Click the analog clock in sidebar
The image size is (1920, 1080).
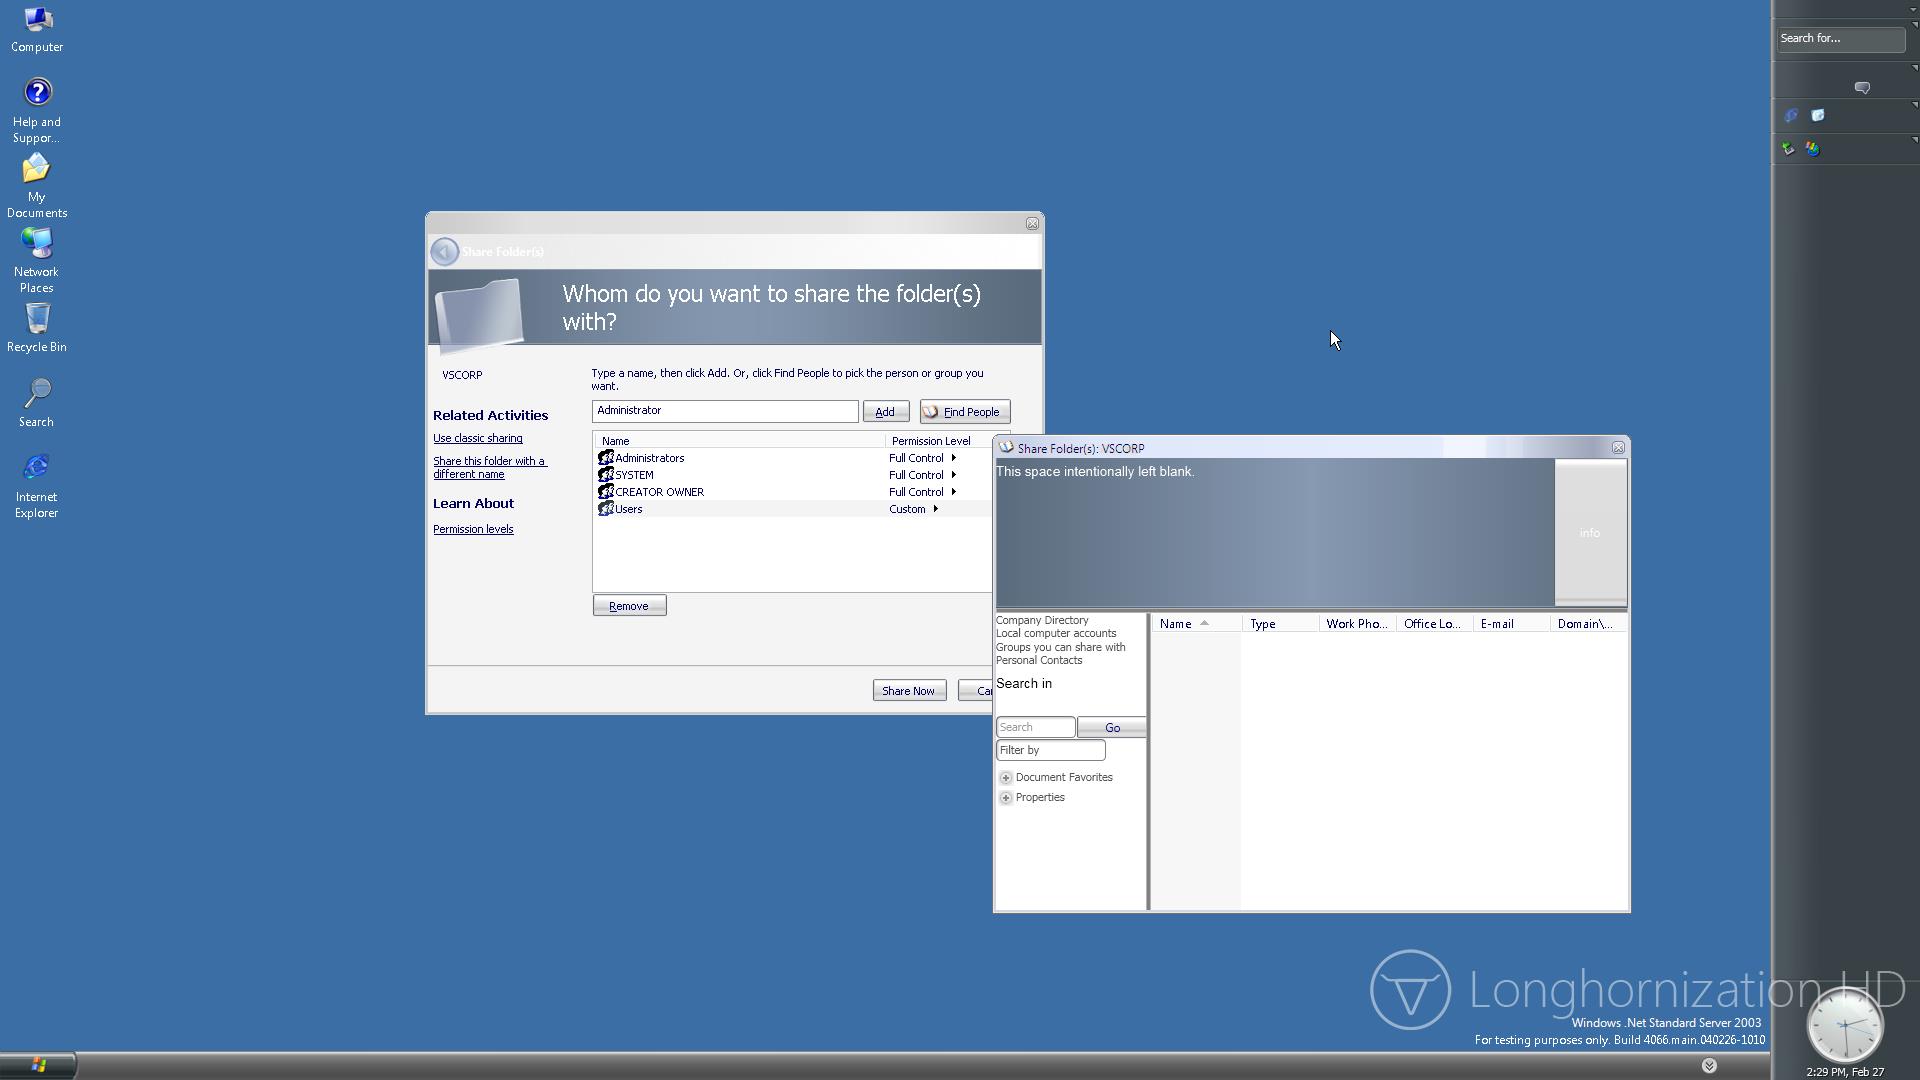1845,1025
